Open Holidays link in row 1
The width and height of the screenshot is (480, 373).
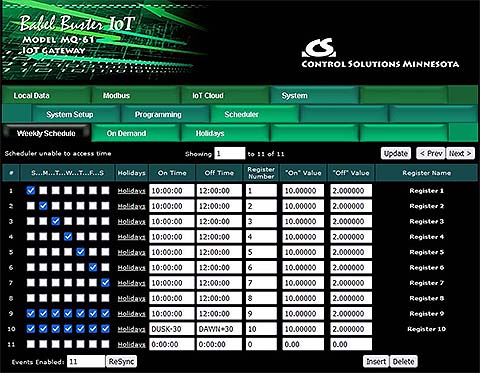click(x=131, y=191)
